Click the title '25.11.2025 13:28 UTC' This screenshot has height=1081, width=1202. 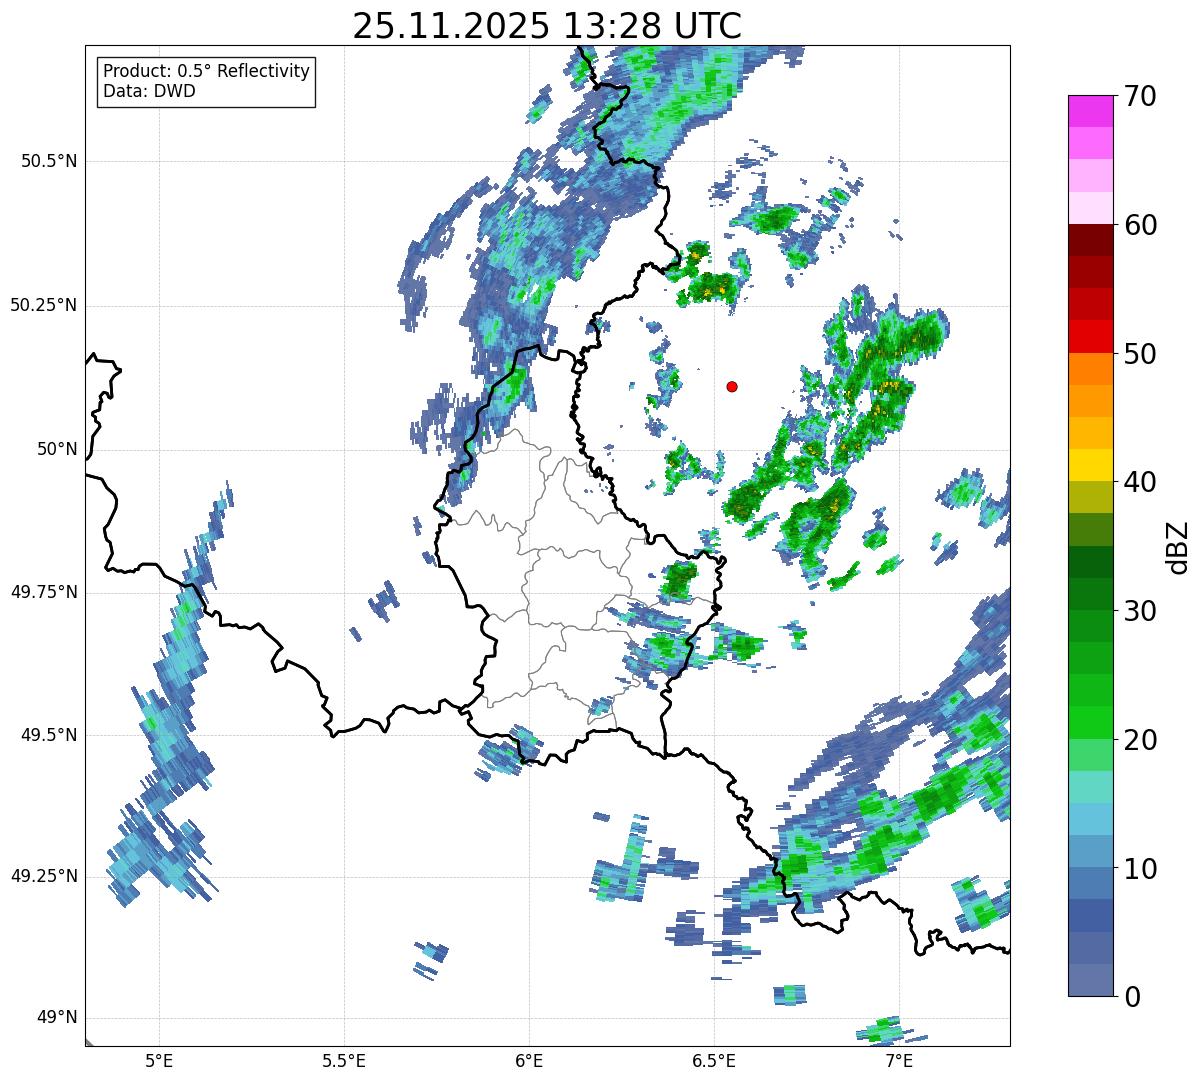[x=547, y=26]
